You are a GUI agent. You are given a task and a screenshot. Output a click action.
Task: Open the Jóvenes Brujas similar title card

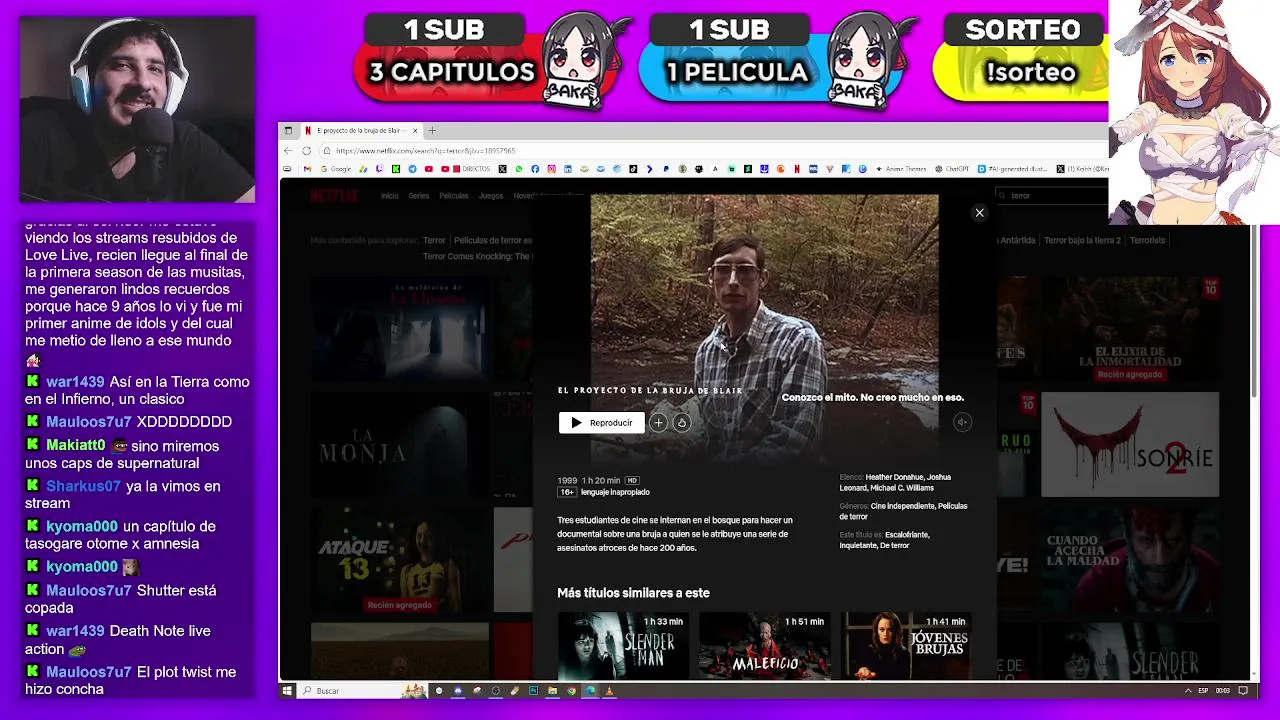tap(906, 645)
